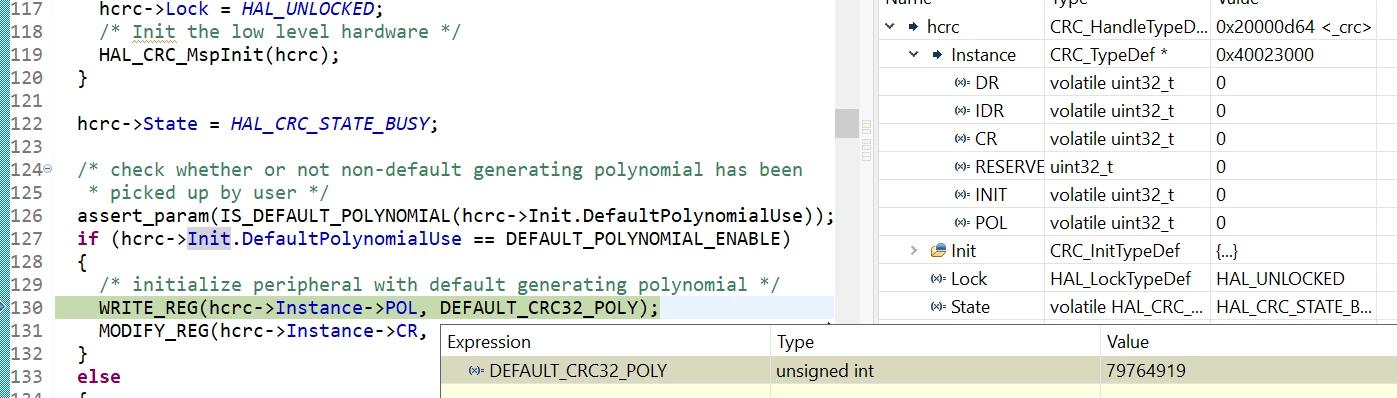Click the variable icon next to IDR
This screenshot has width=1397, height=398.
[x=962, y=111]
